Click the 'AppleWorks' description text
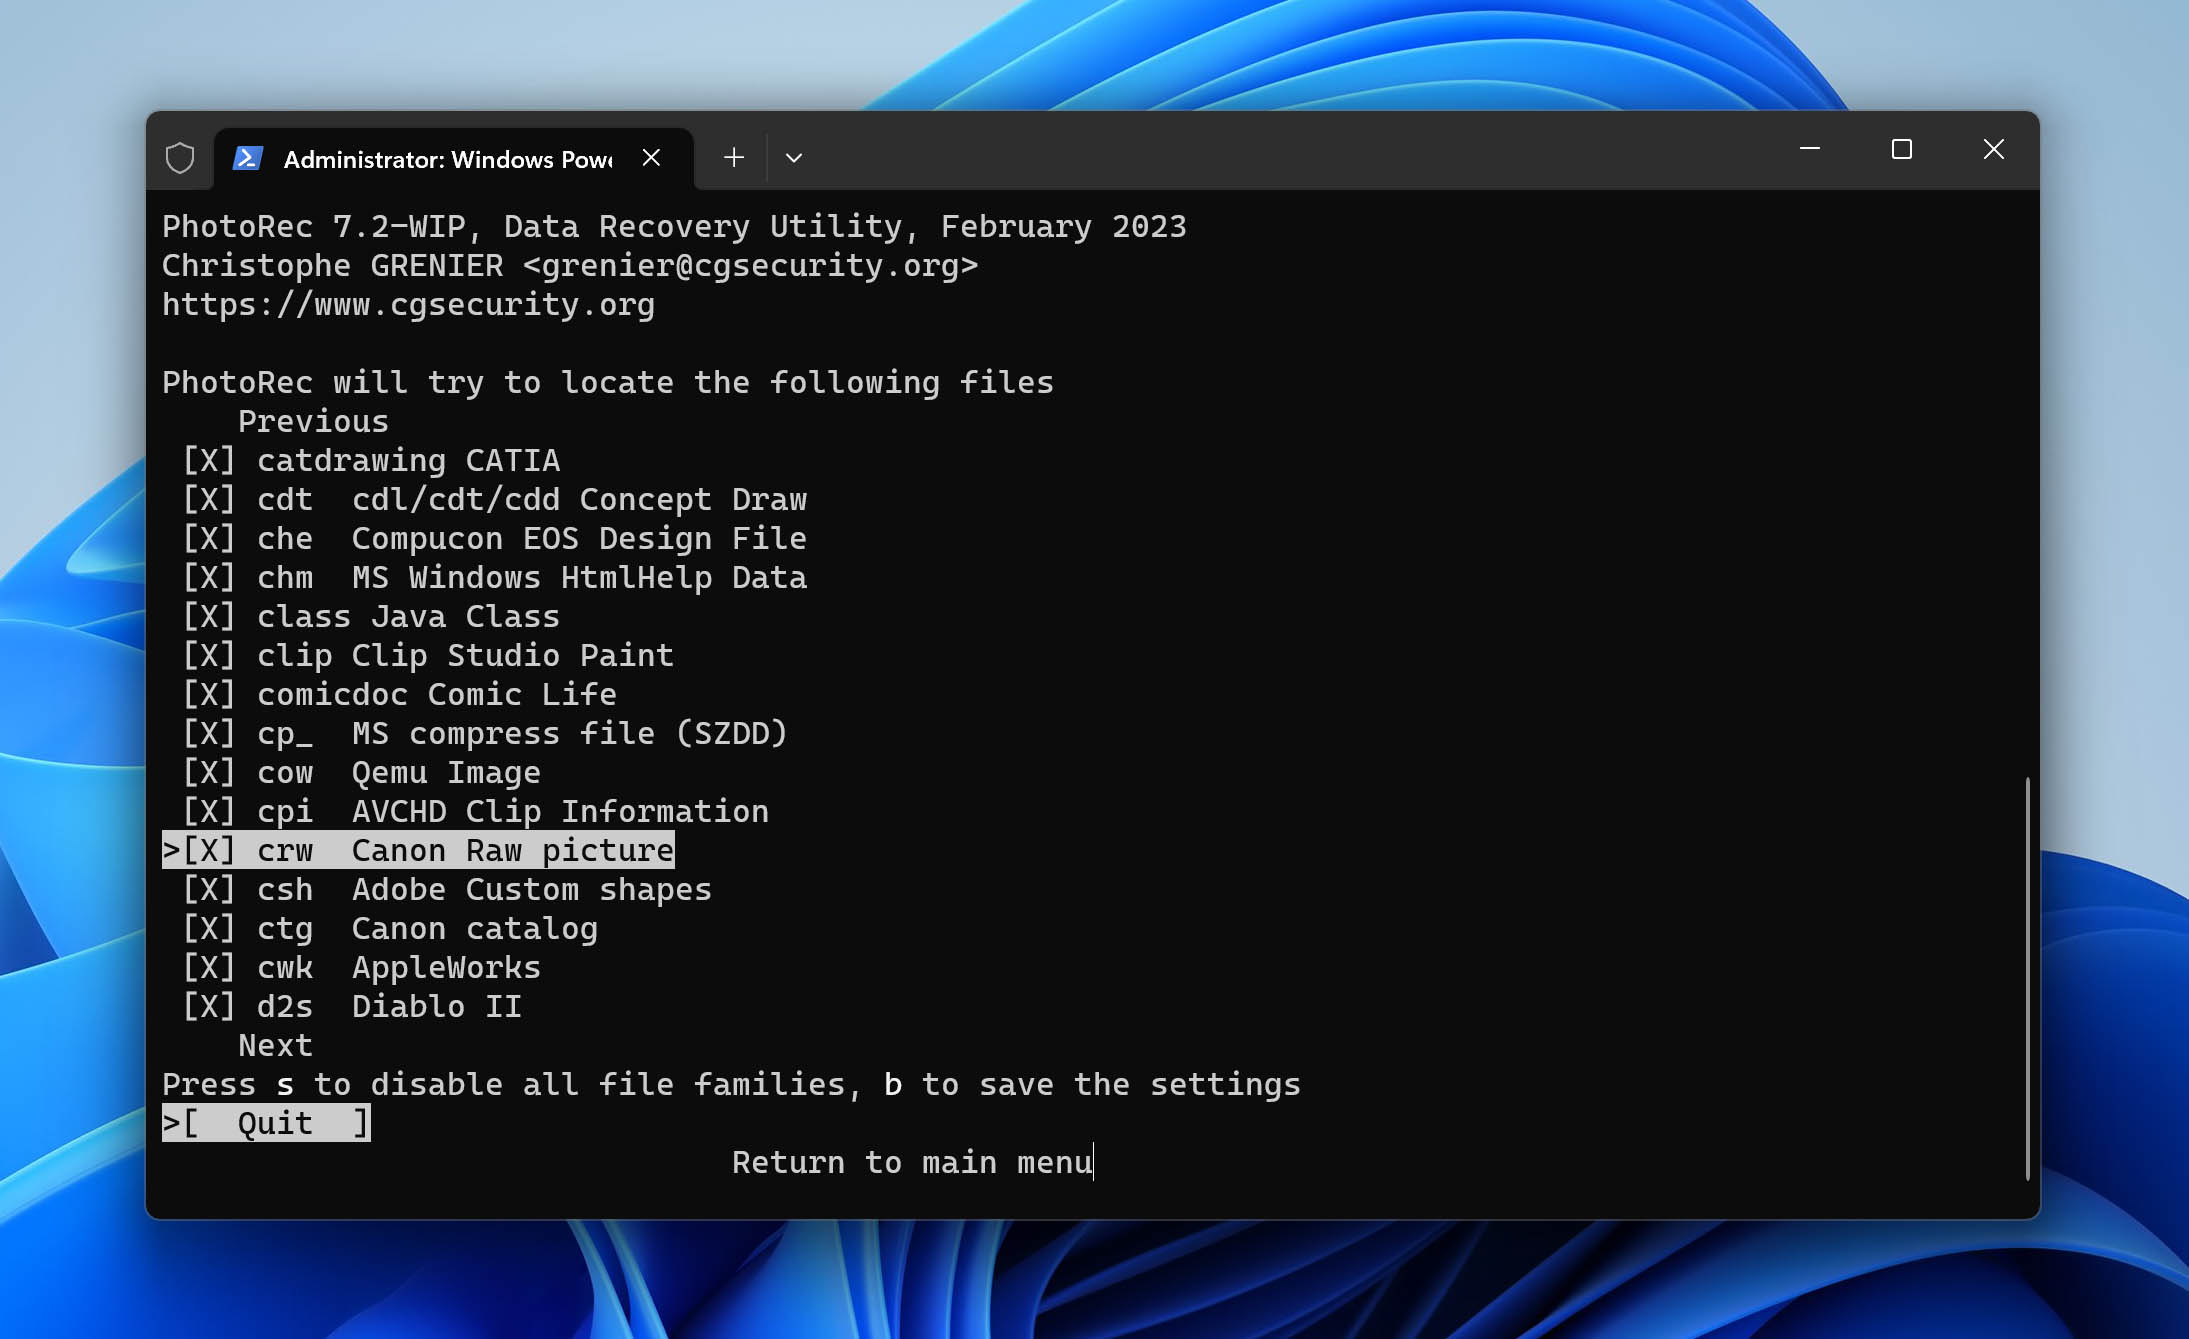2189x1339 pixels. click(446, 967)
